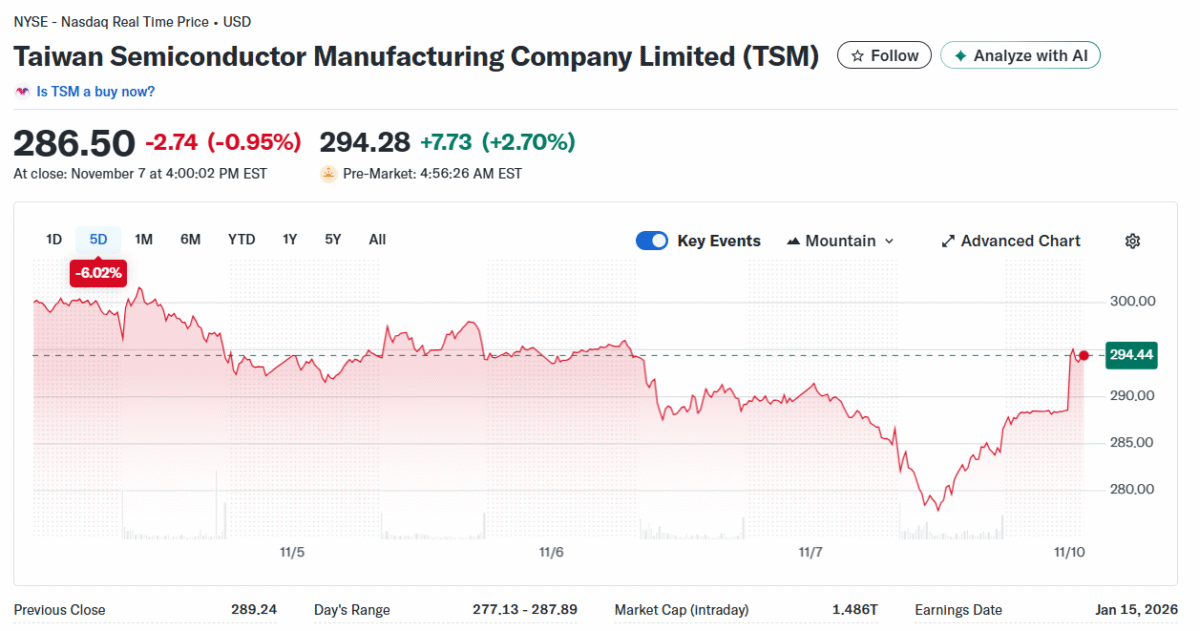Click the star icon in Follow button
Image resolution: width=1200 pixels, height=631 pixels.
857,56
